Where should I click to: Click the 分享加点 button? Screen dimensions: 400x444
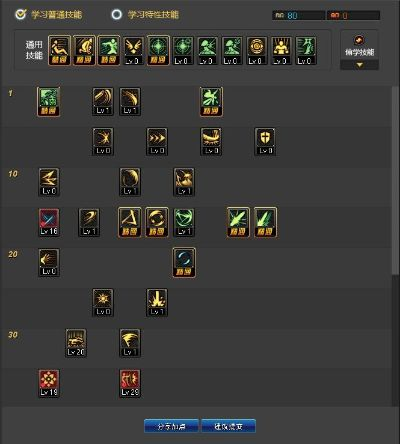tap(171, 426)
